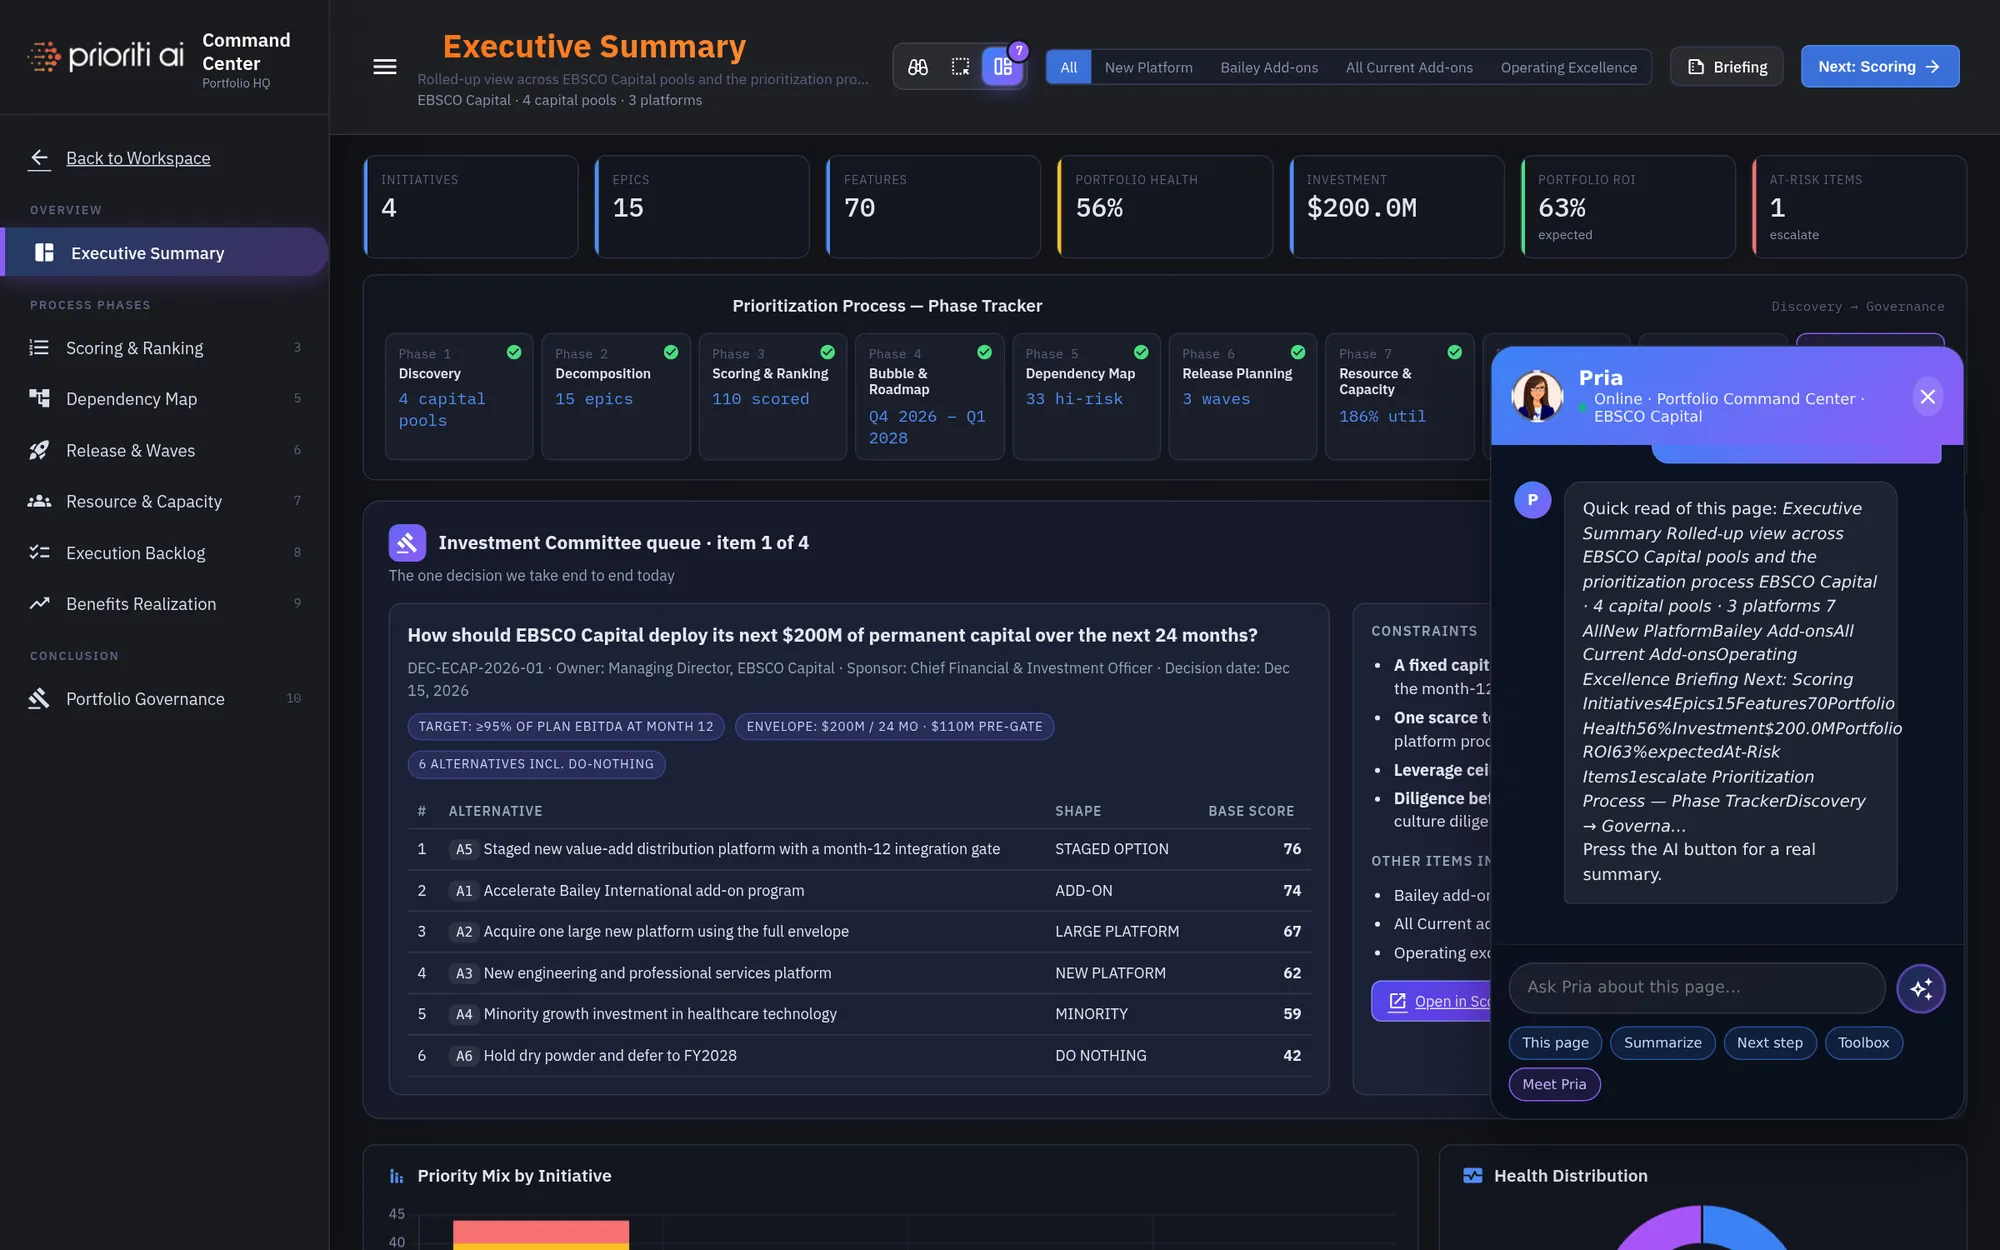Click Pria's sparkle AI button
This screenshot has width=2000, height=1250.
[x=1921, y=988]
